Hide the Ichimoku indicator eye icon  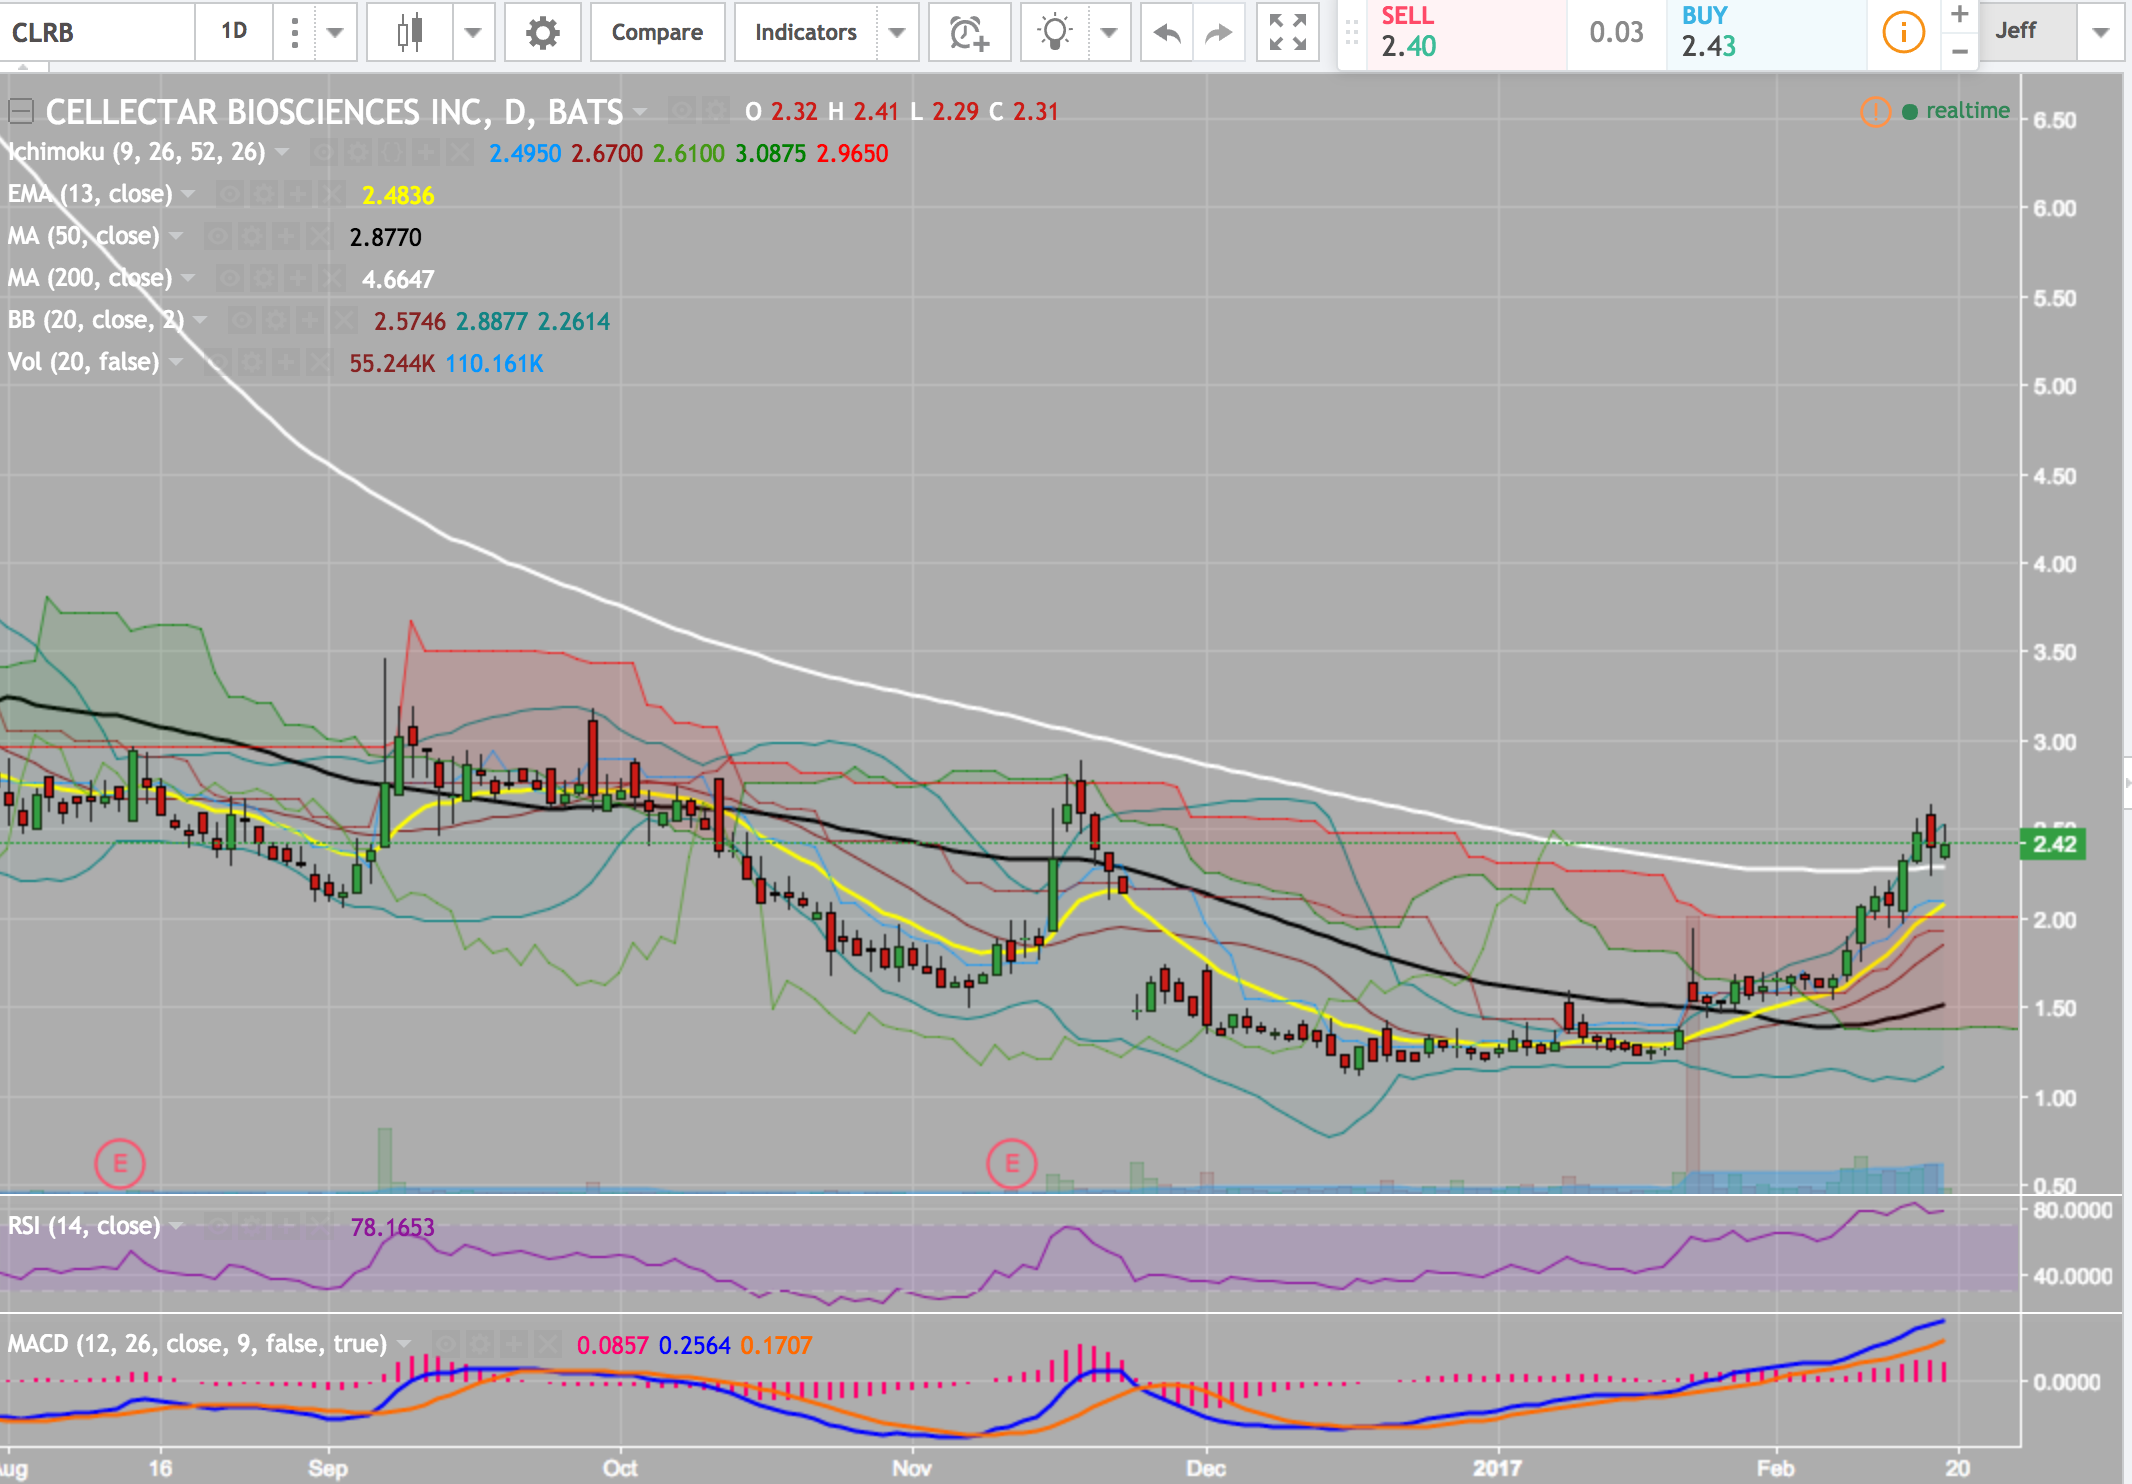(x=323, y=153)
